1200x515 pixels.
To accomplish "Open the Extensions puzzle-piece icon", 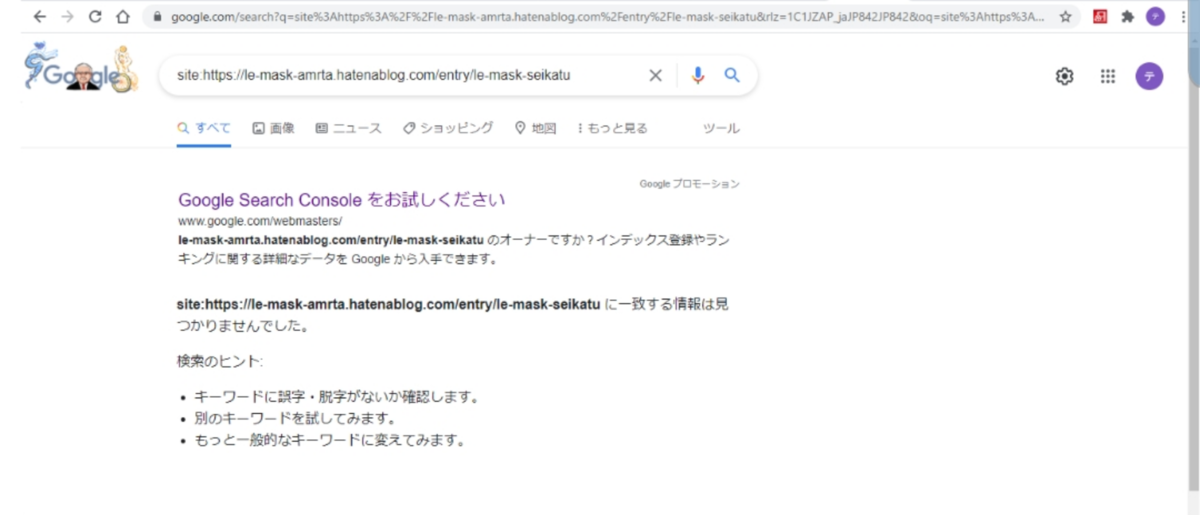I will click(x=1128, y=17).
